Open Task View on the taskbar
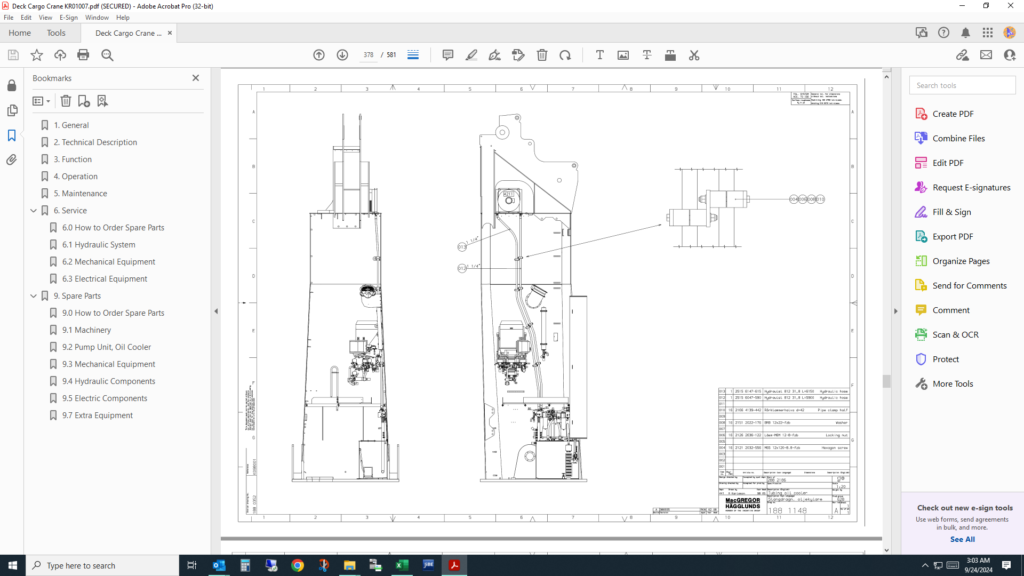 click(191, 566)
